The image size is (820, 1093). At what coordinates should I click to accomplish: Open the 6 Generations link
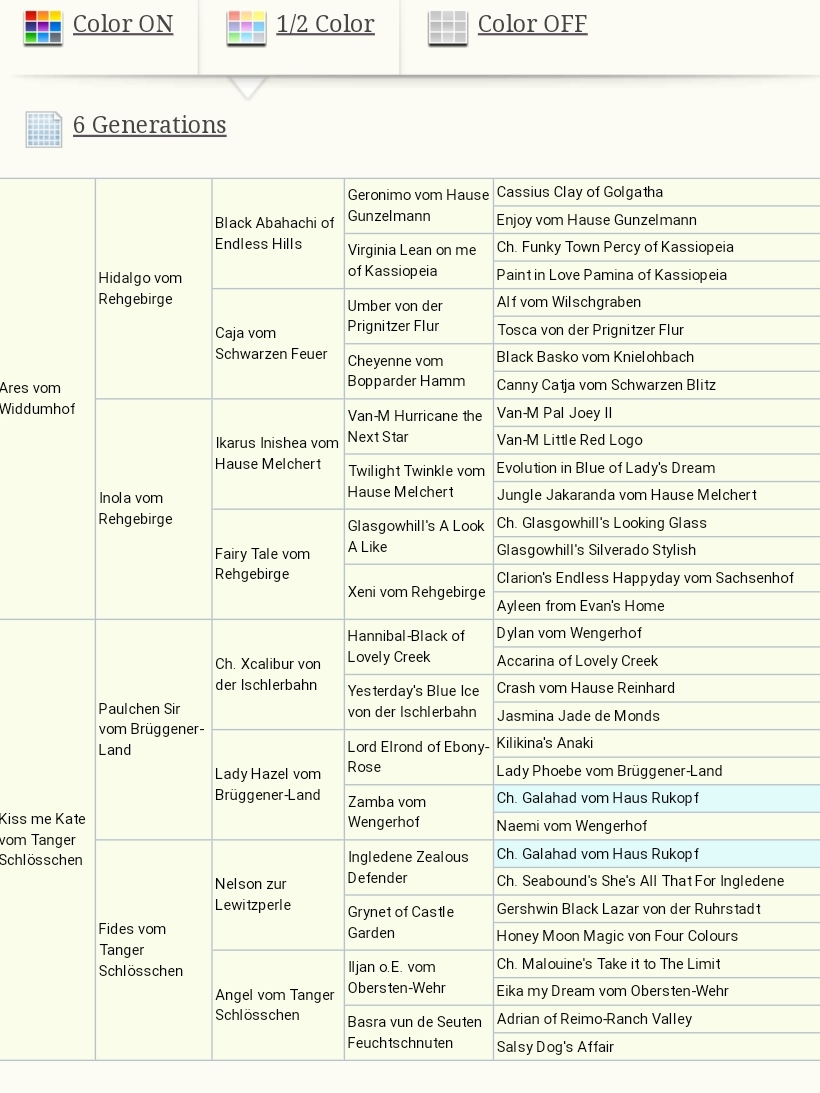(150, 125)
